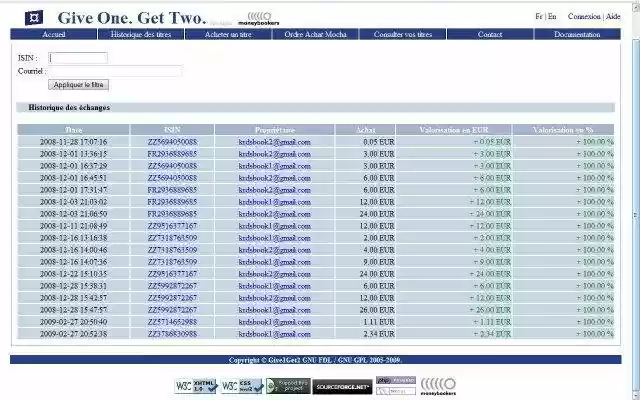Focus the ISIN input field
This screenshot has width=640, height=400.
78,58
